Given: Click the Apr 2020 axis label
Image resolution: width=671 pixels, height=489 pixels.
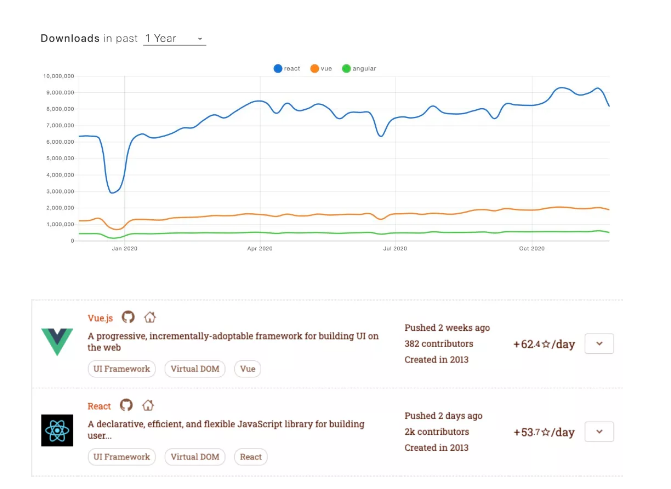Looking at the screenshot, I should point(259,249).
